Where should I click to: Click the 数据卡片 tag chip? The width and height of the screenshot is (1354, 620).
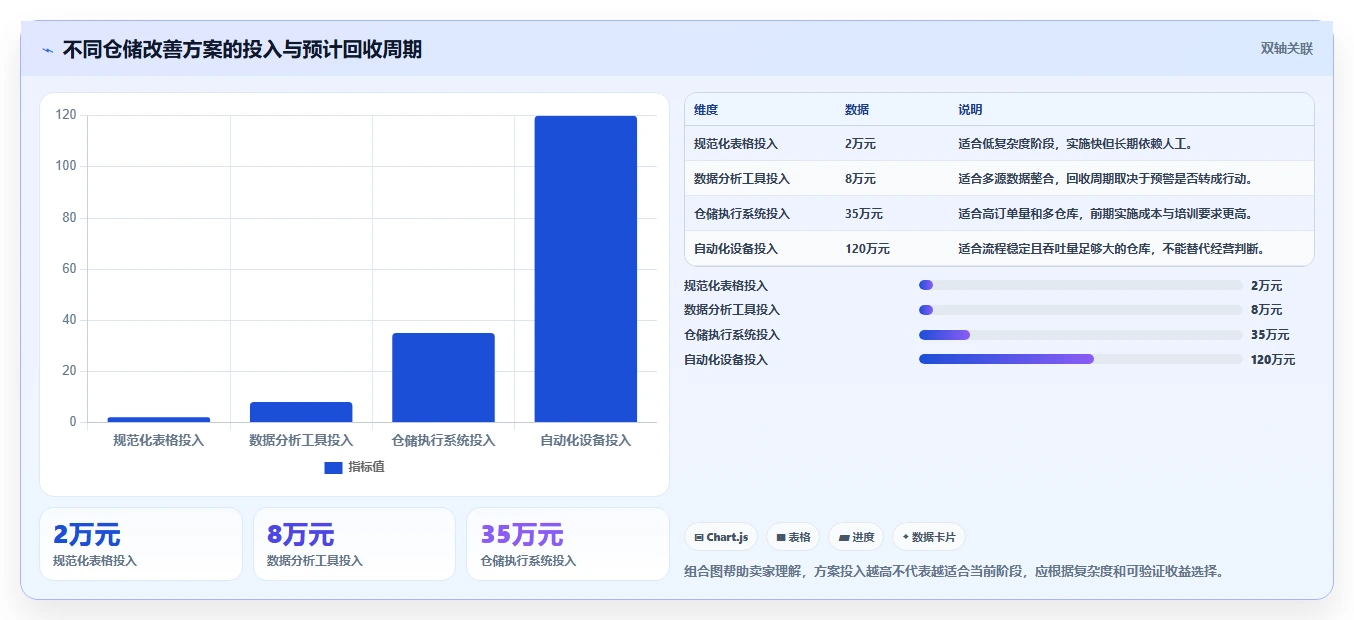pos(929,537)
